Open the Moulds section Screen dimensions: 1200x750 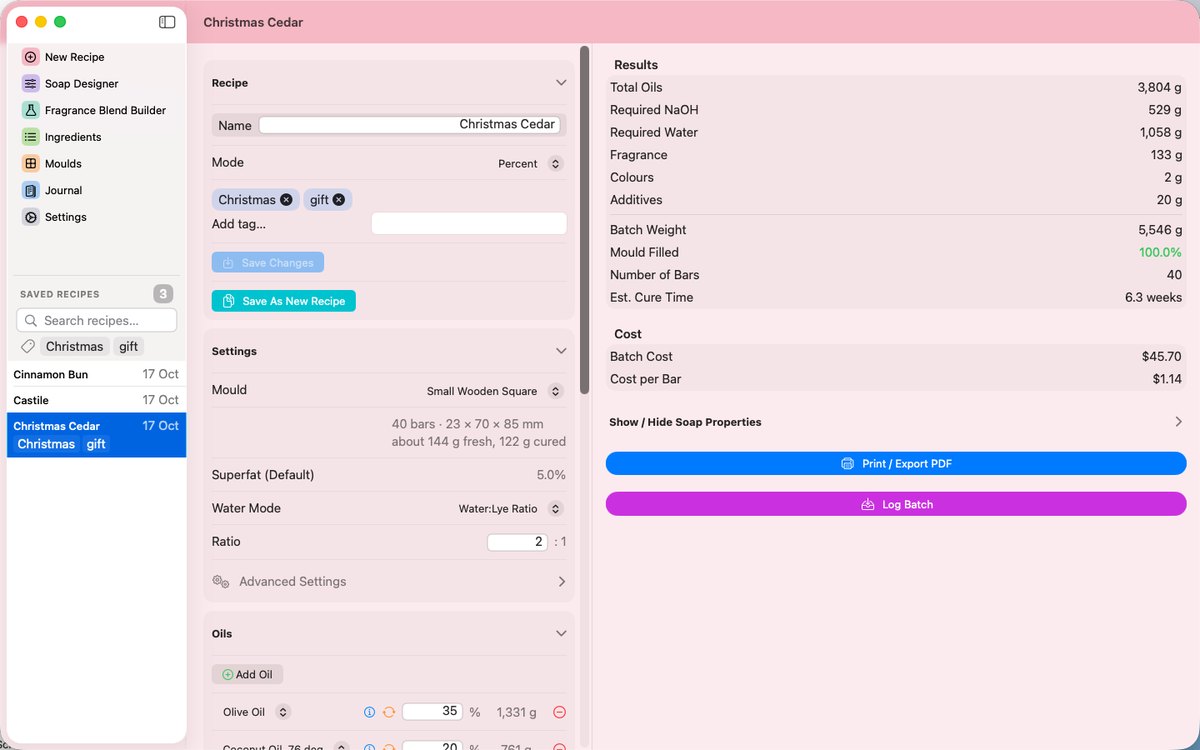[52, 163]
